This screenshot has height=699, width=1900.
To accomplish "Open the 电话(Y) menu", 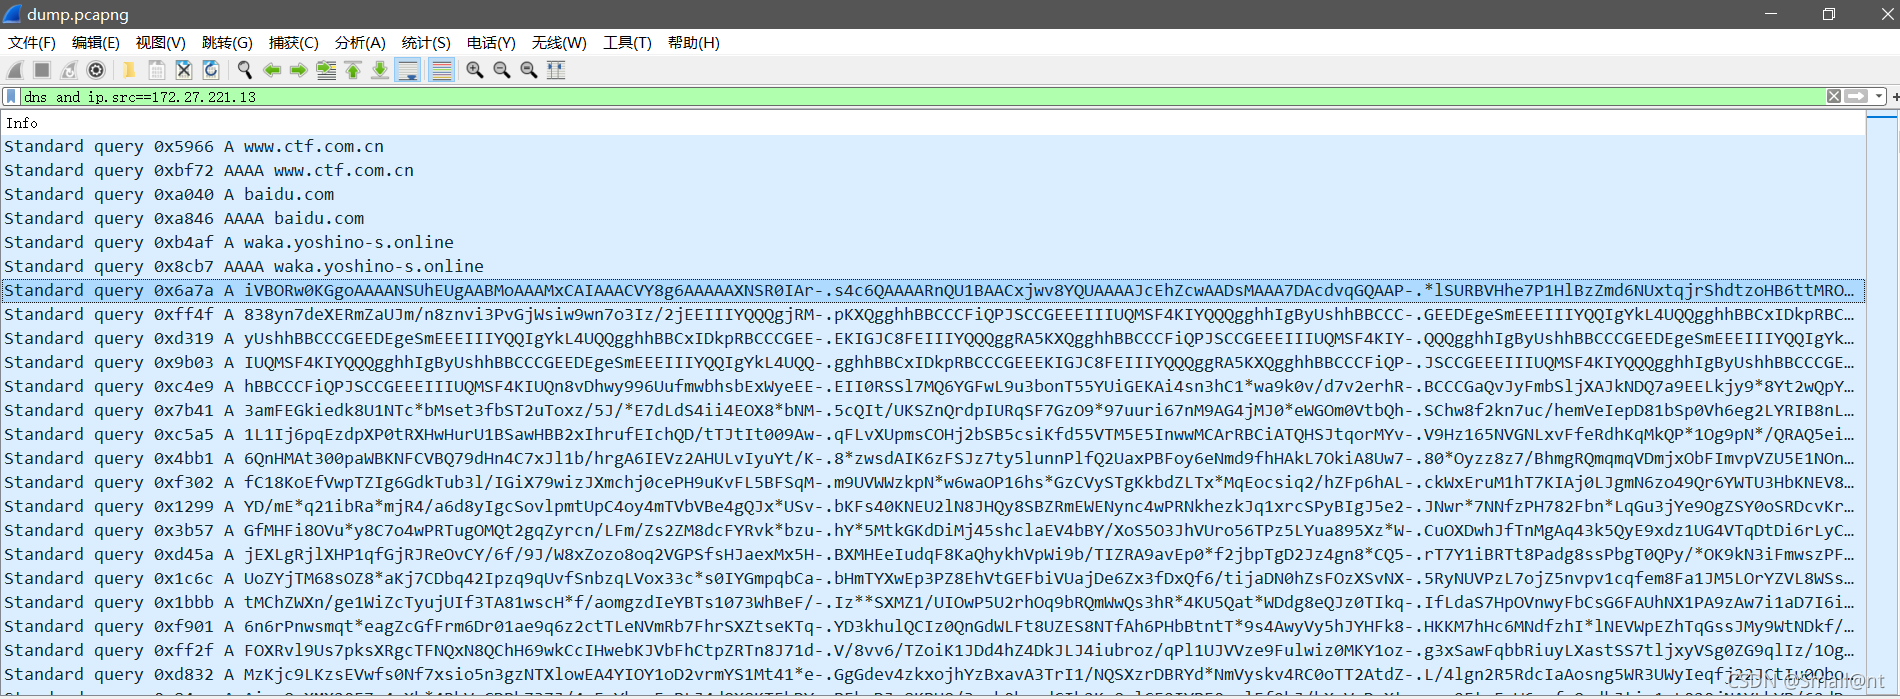I will 491,43.
